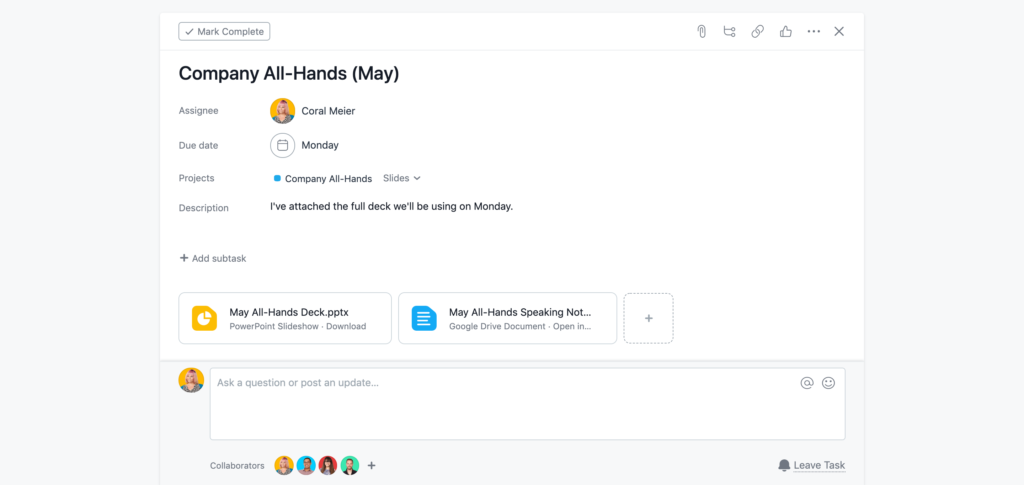Click the Collaborators label
The width and height of the screenshot is (1024, 485).
click(x=237, y=465)
